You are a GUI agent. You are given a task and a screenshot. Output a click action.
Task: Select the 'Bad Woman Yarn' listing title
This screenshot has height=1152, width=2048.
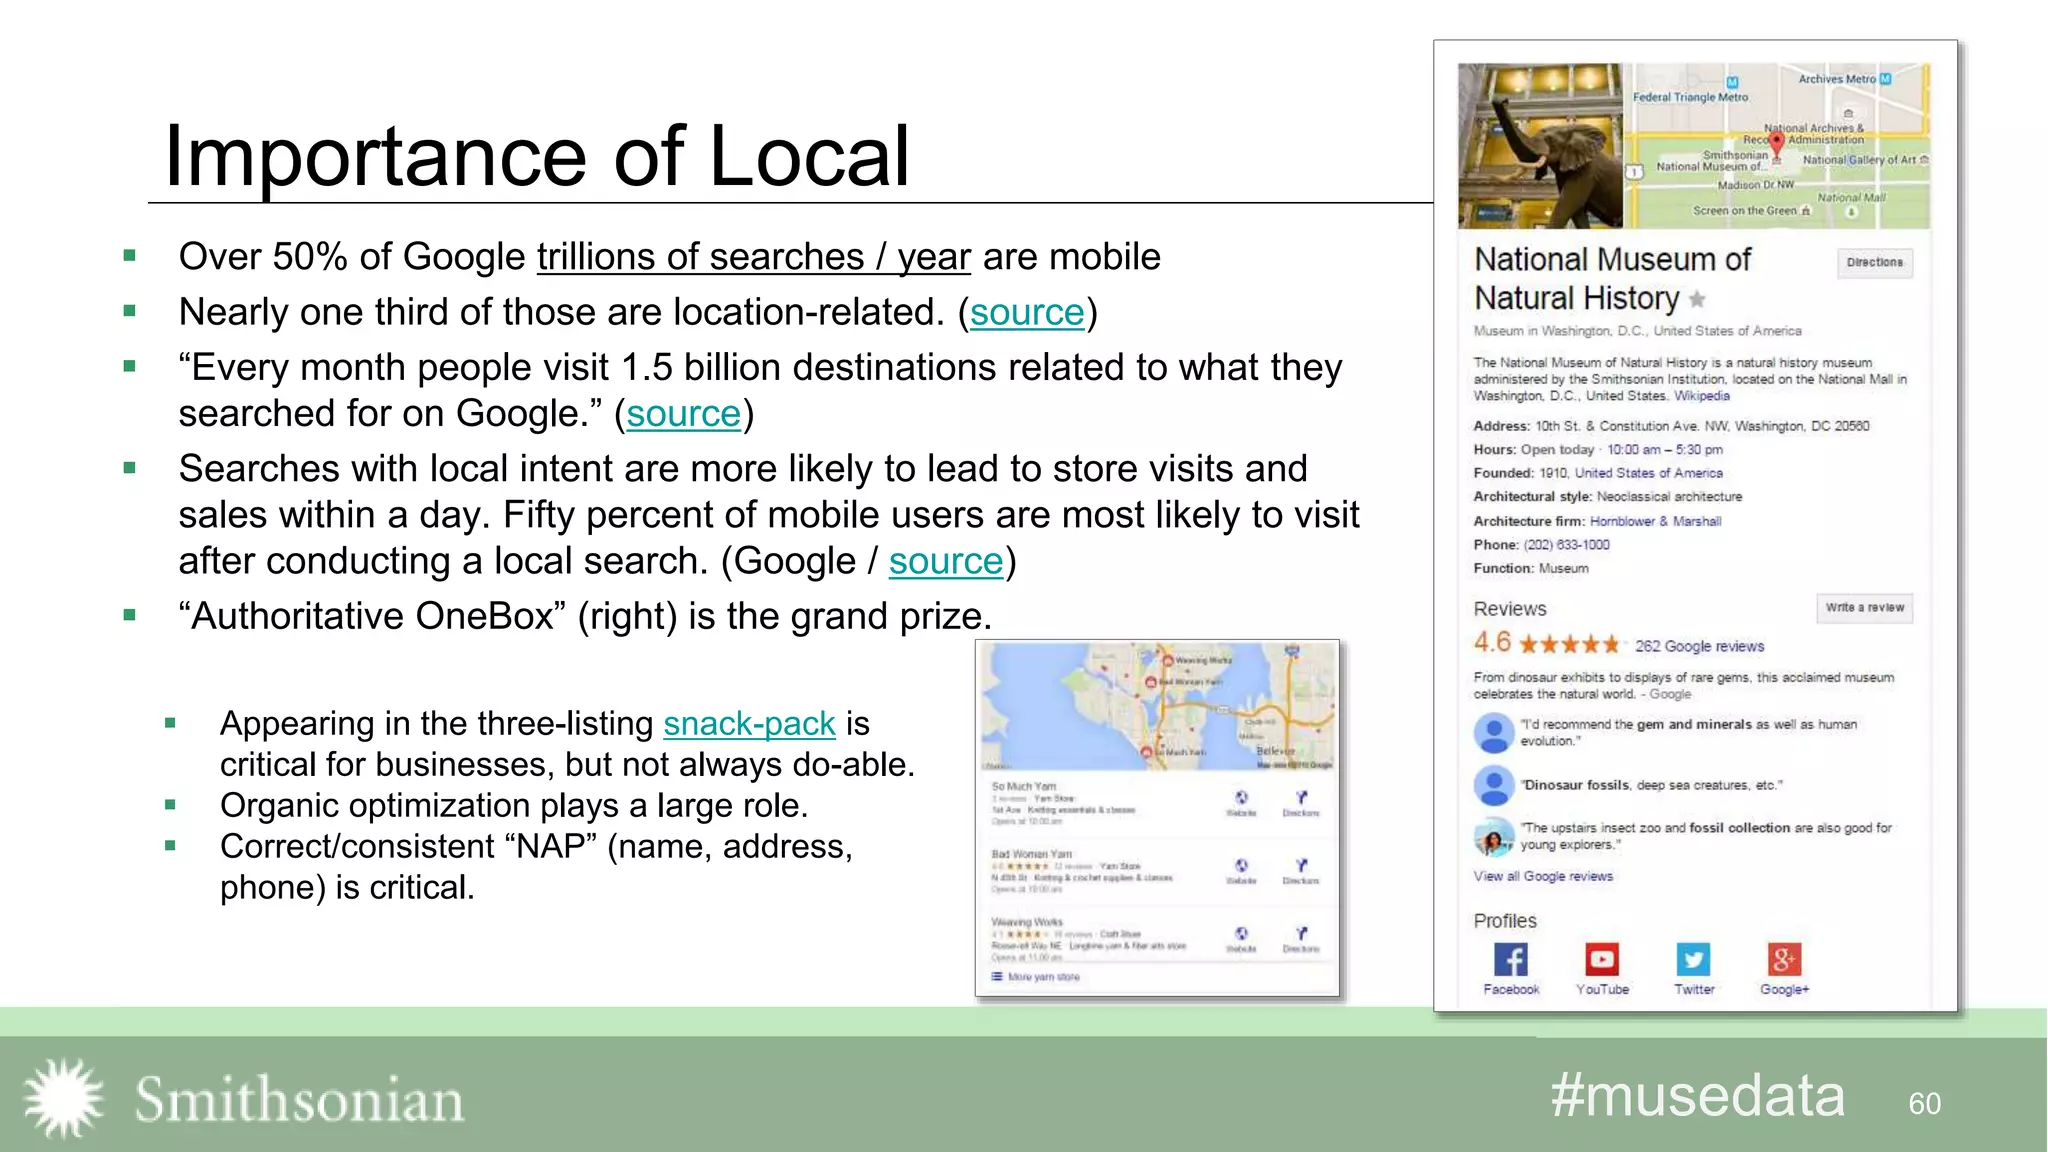coord(1032,854)
